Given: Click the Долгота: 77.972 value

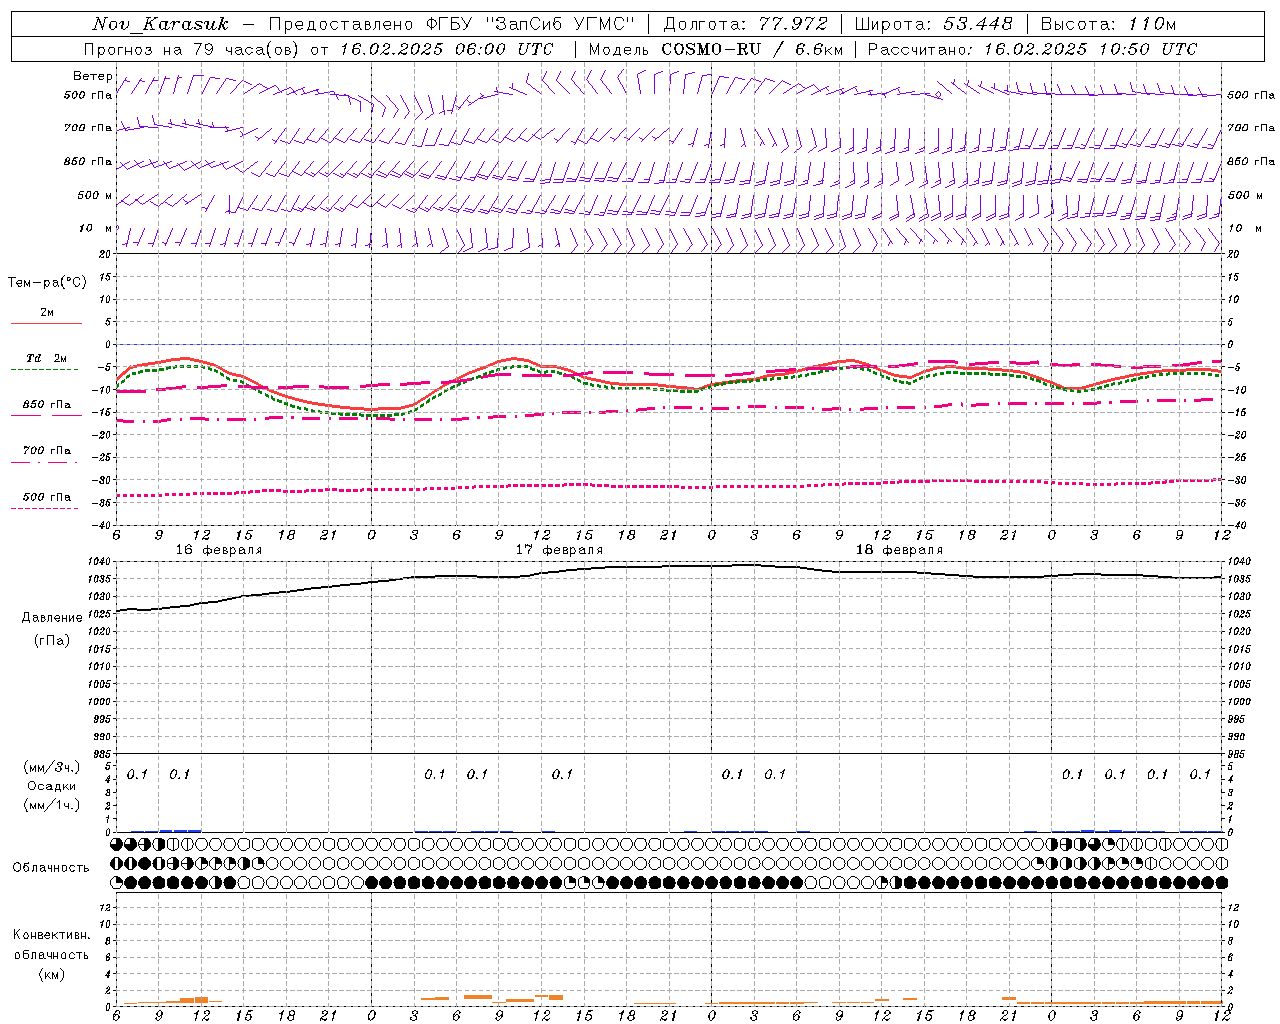Looking at the screenshot, I should [x=745, y=24].
